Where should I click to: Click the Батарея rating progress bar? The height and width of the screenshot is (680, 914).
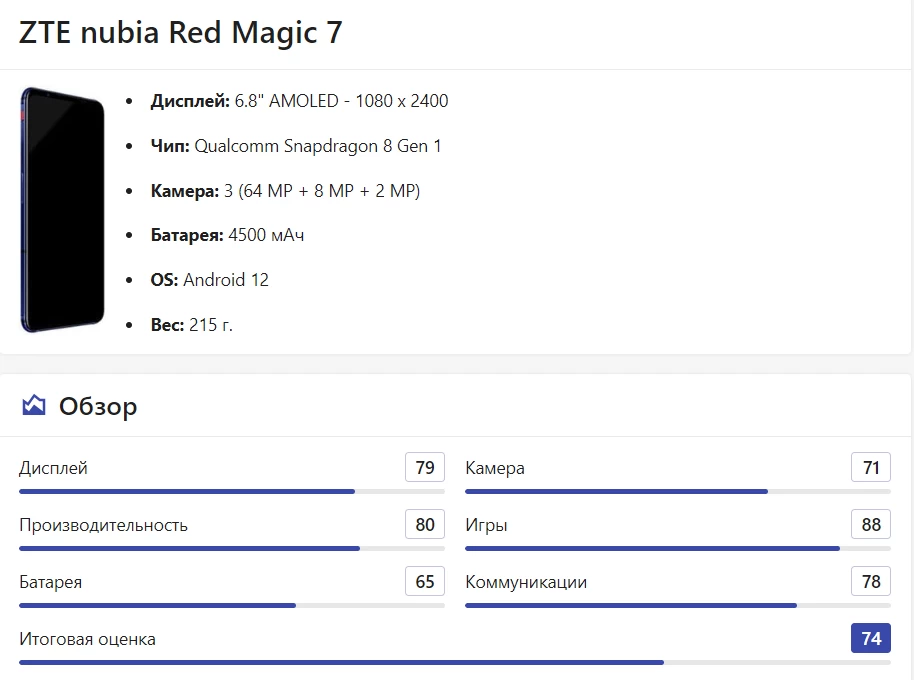click(x=231, y=605)
